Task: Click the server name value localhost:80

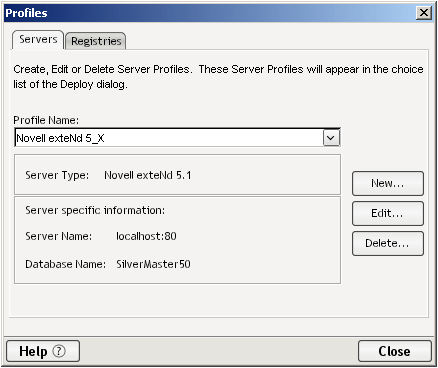Action: click(146, 236)
